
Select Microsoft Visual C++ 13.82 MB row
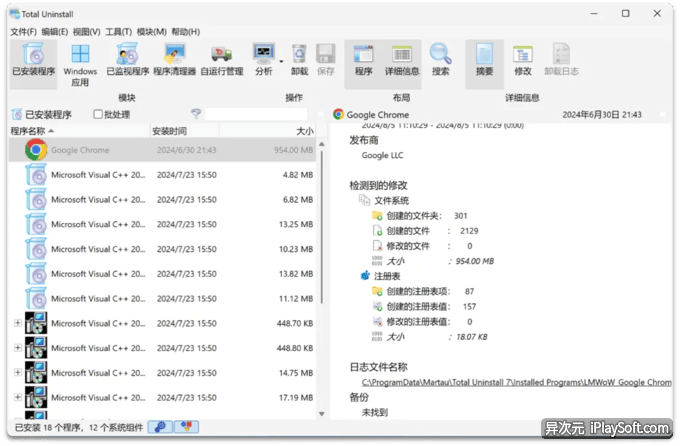tap(162, 274)
